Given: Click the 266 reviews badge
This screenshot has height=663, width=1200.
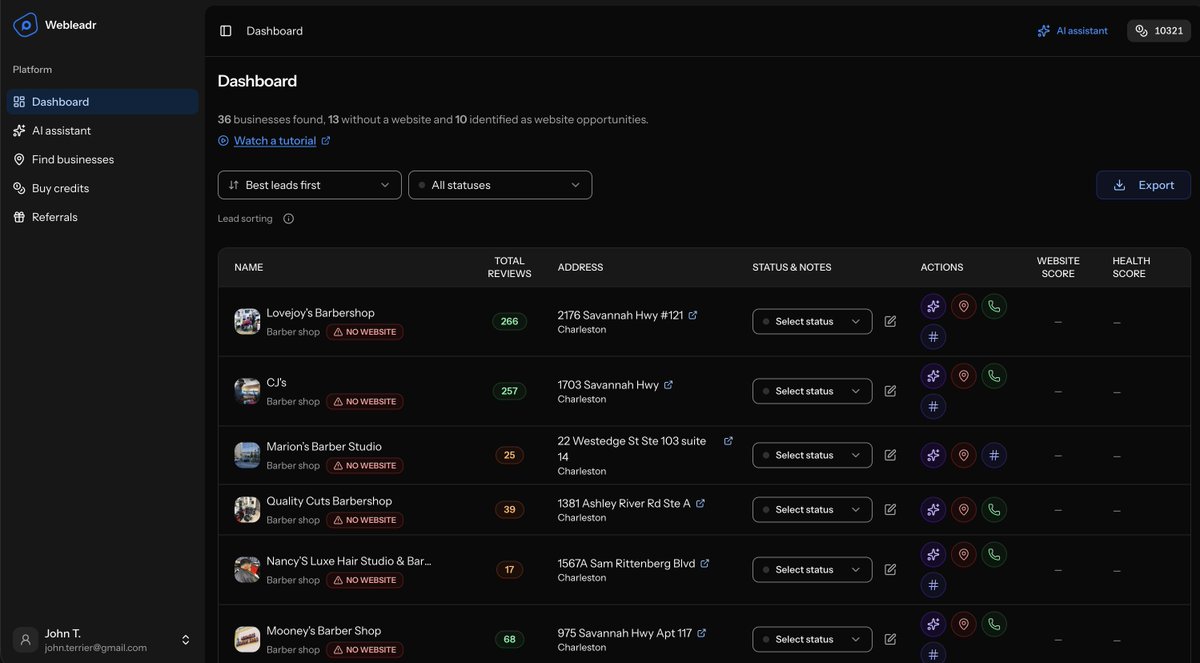Looking at the screenshot, I should pyautogui.click(x=509, y=322).
